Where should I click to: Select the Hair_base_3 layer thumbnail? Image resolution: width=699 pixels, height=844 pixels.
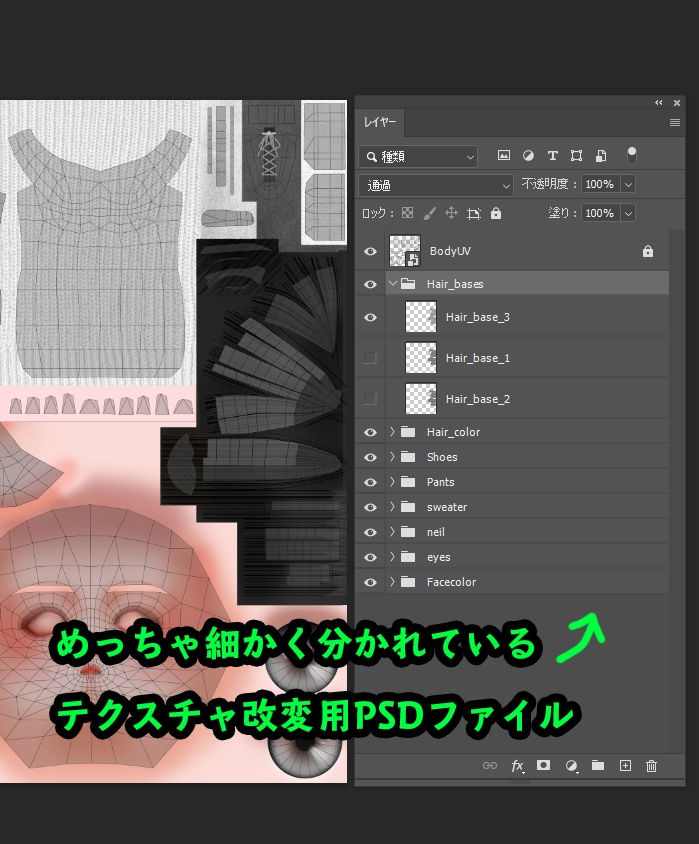(x=421, y=317)
